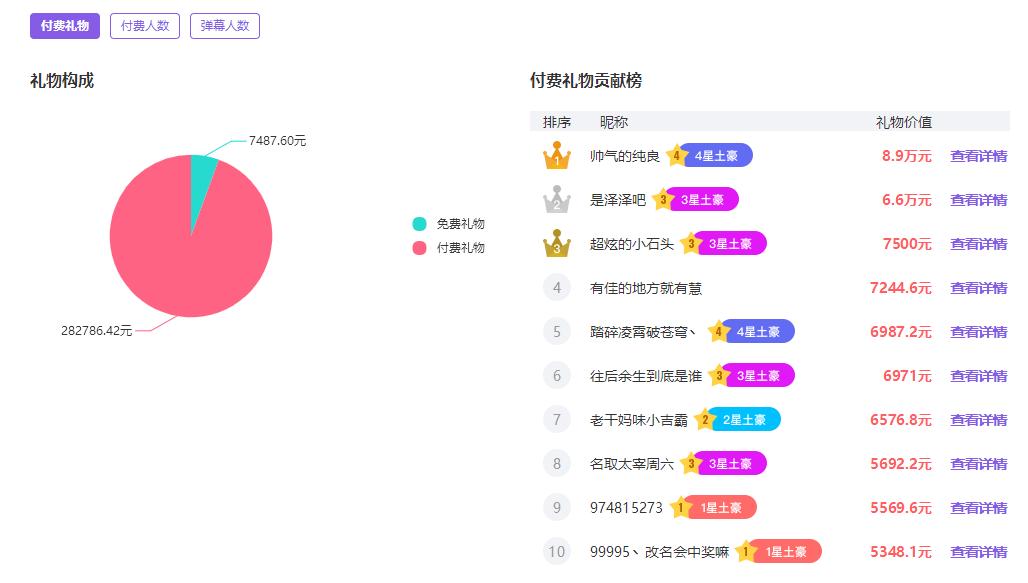Click the teal free-gift pie slice
The image size is (1028, 583).
pos(201,169)
